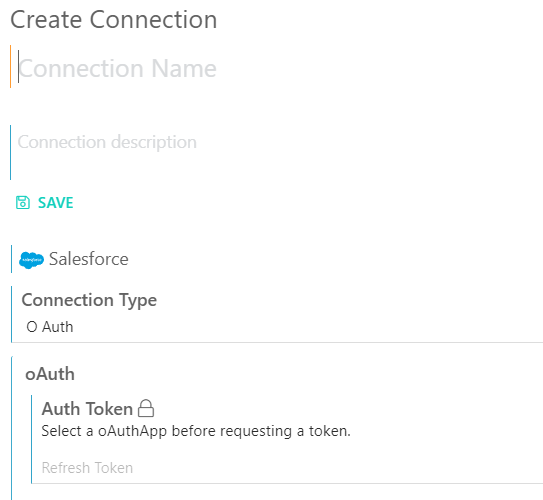
Task: Click the SAVE text button
Action: tap(55, 203)
